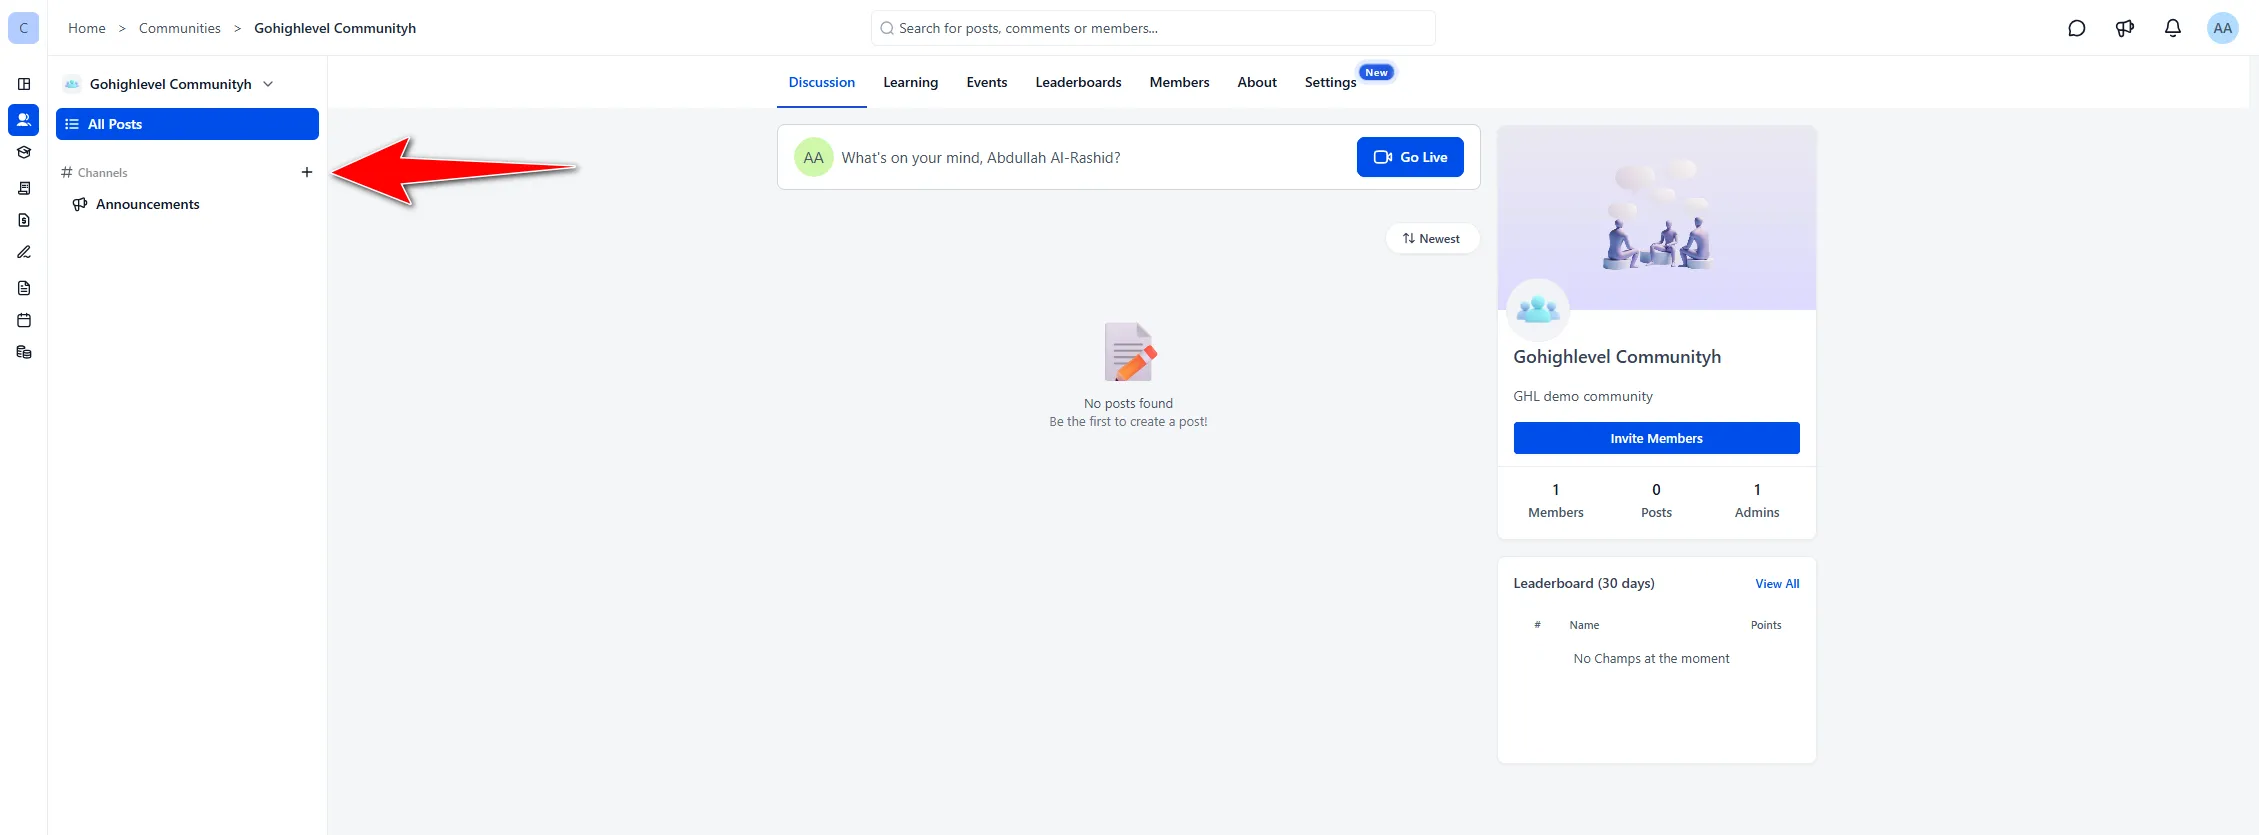Click the Posts count on community card
Viewport: 2259px width, 835px height.
[1656, 501]
